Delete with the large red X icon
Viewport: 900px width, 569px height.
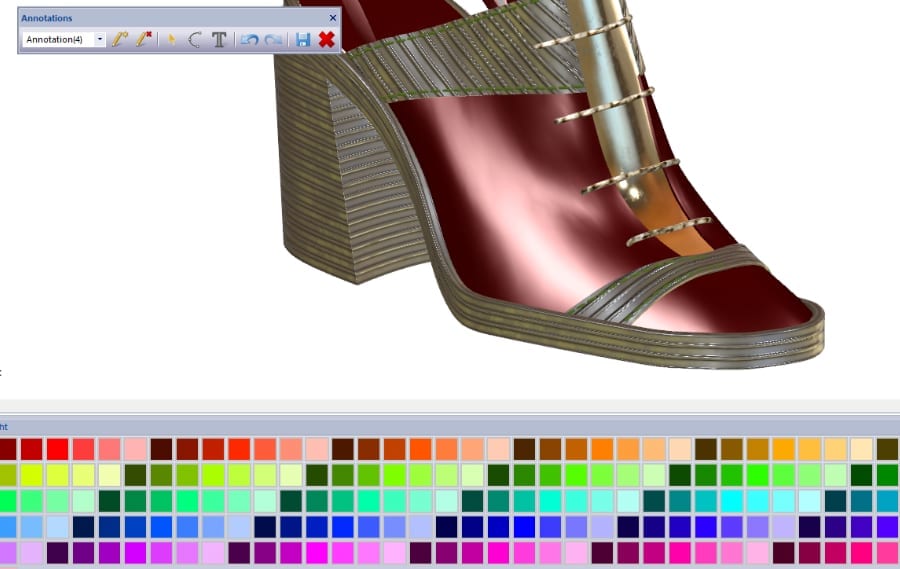tap(327, 40)
